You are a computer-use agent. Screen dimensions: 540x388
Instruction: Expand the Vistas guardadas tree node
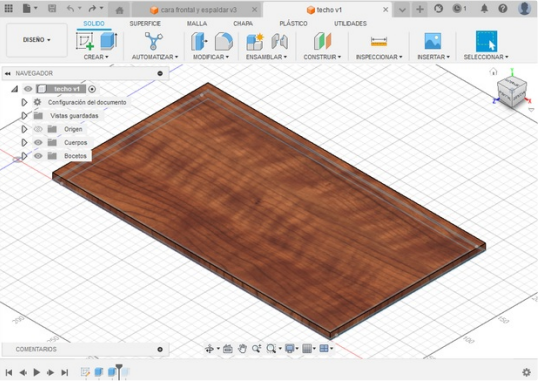coord(24,116)
